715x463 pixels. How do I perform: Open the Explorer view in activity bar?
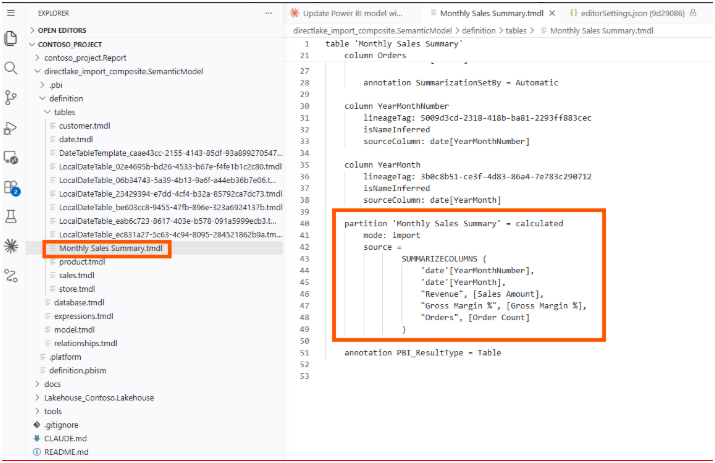pos(11,38)
